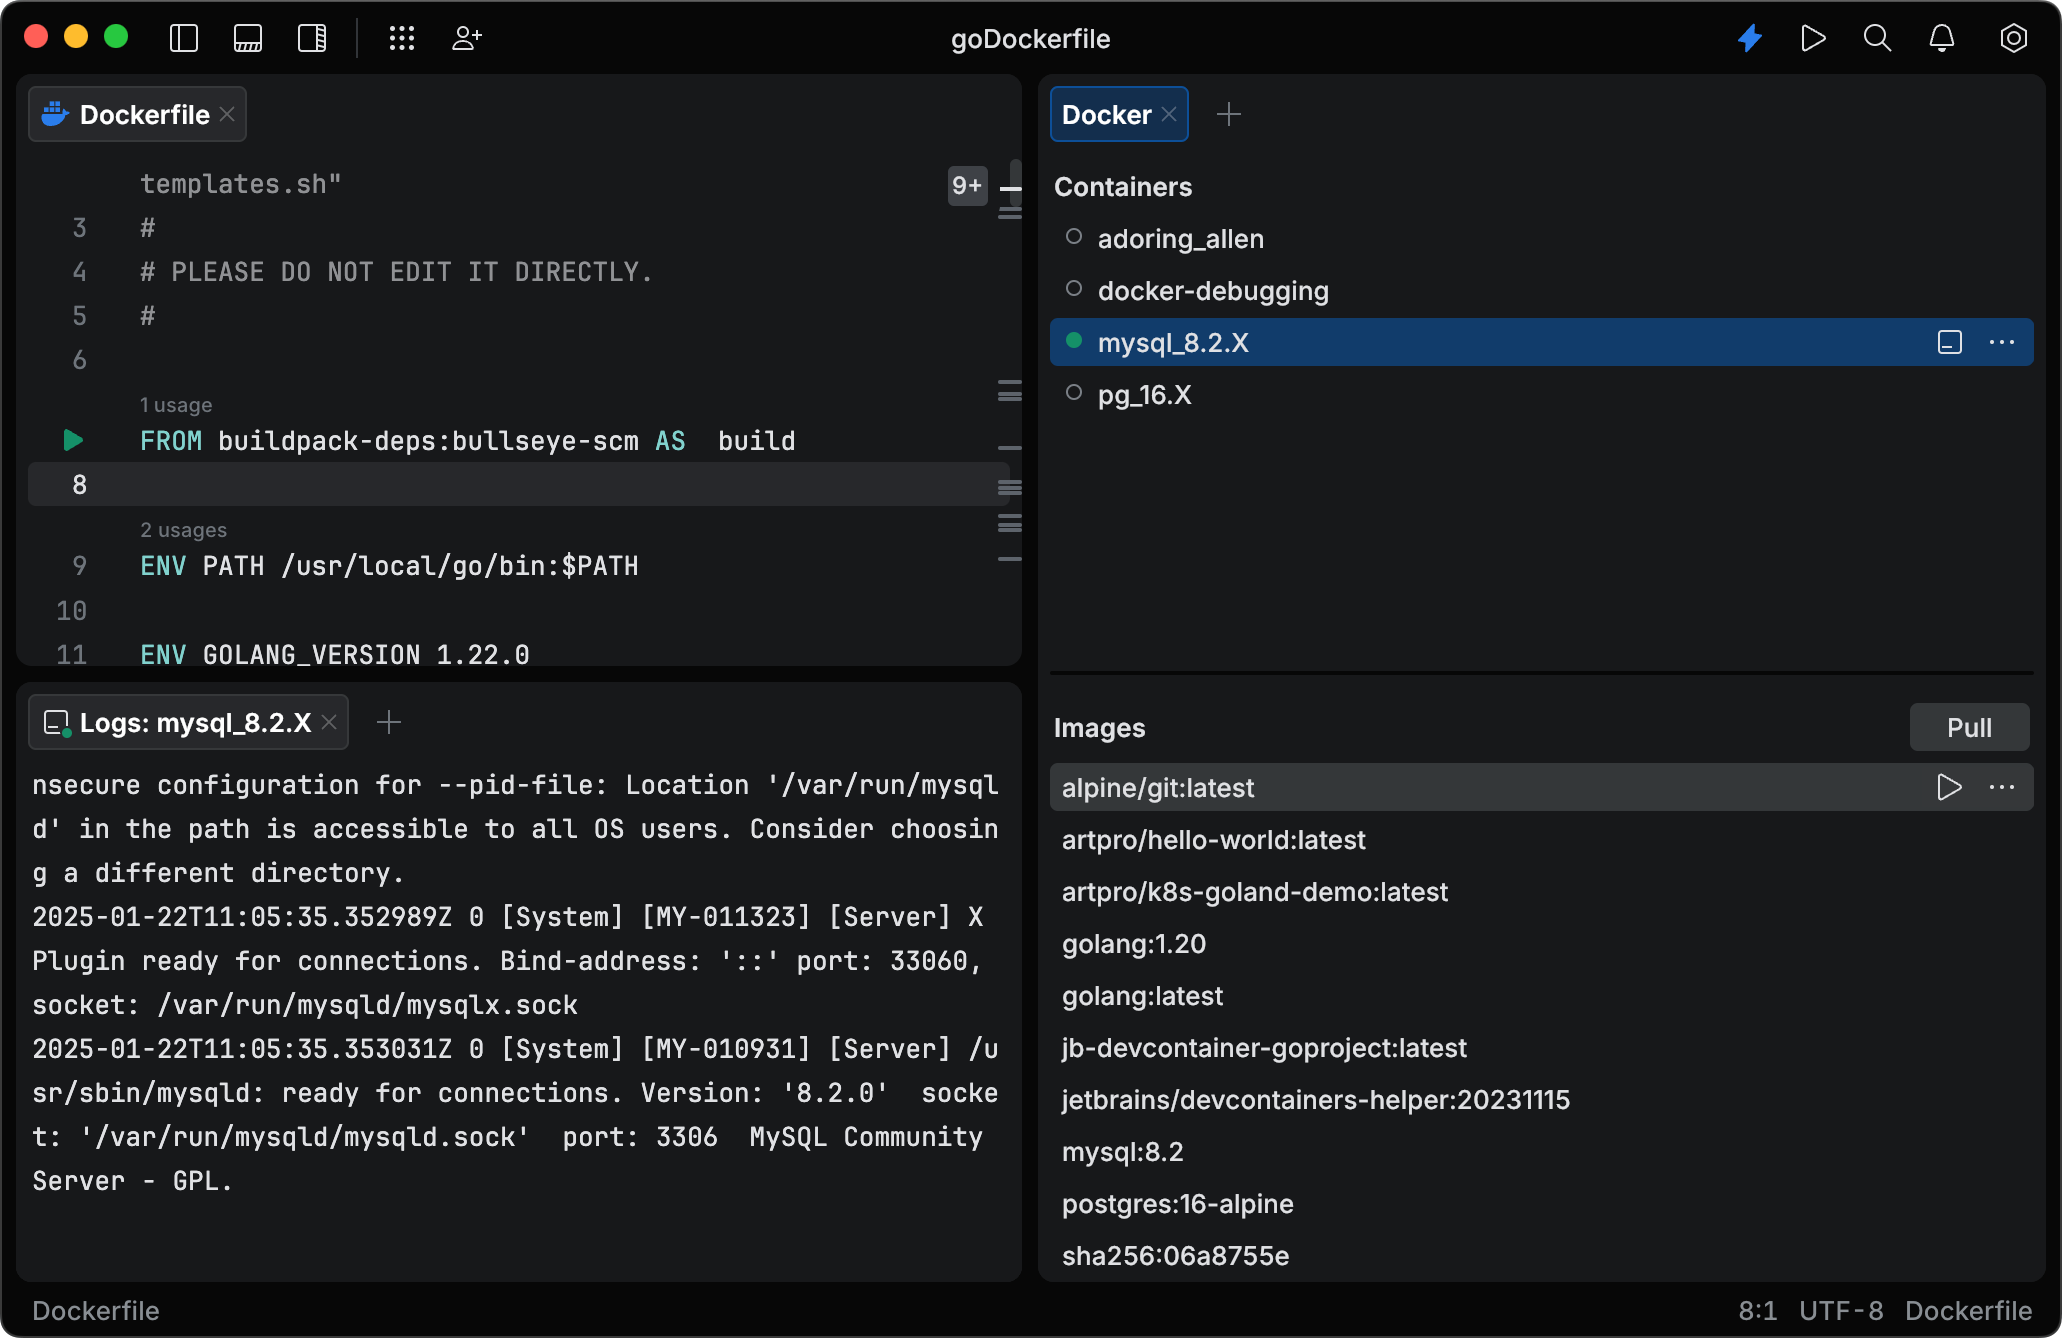Add a new tool tab with the plus button
This screenshot has height=1338, width=2062.
pyautogui.click(x=1229, y=113)
